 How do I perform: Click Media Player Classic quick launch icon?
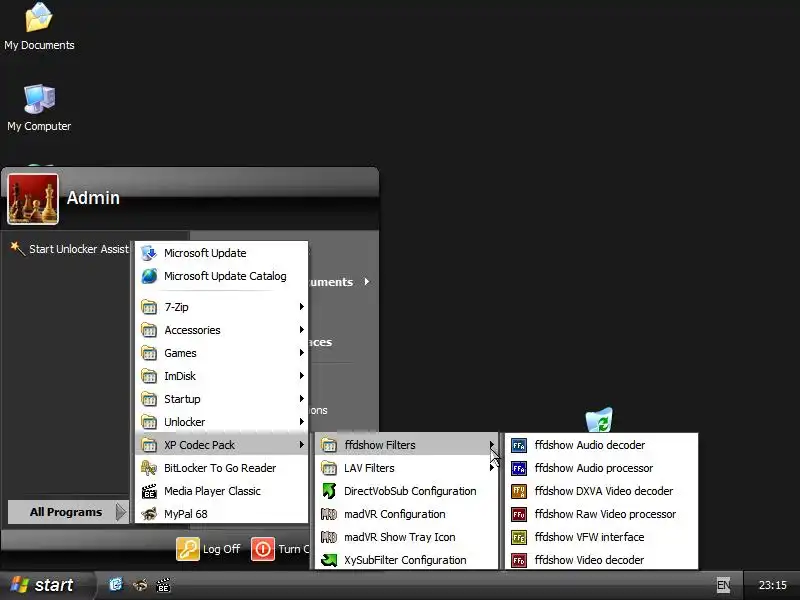(x=163, y=585)
